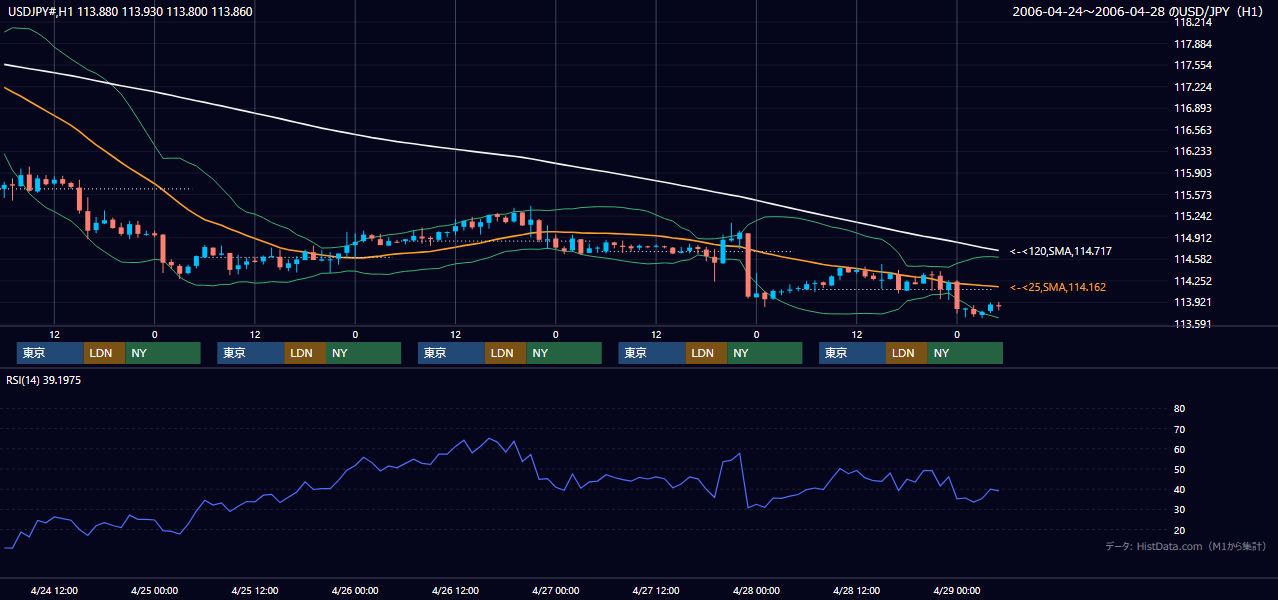Screen dimensions: 1278x600
Task: Click price axis label 118.214
Action: click(x=1192, y=22)
